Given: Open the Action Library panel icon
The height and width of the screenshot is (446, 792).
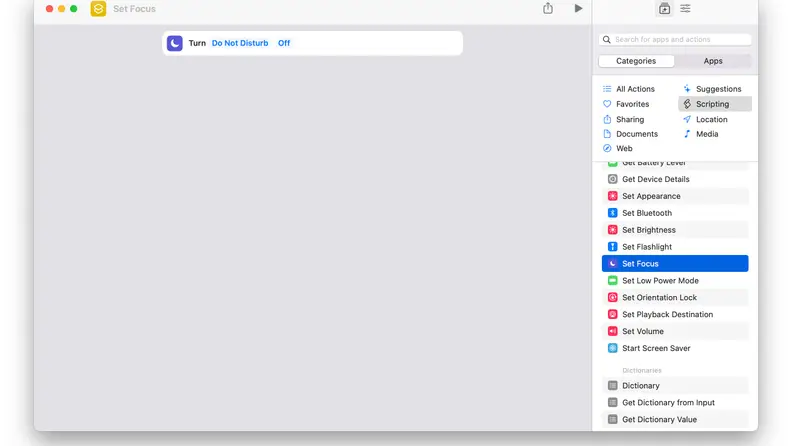Looking at the screenshot, I should pyautogui.click(x=664, y=8).
